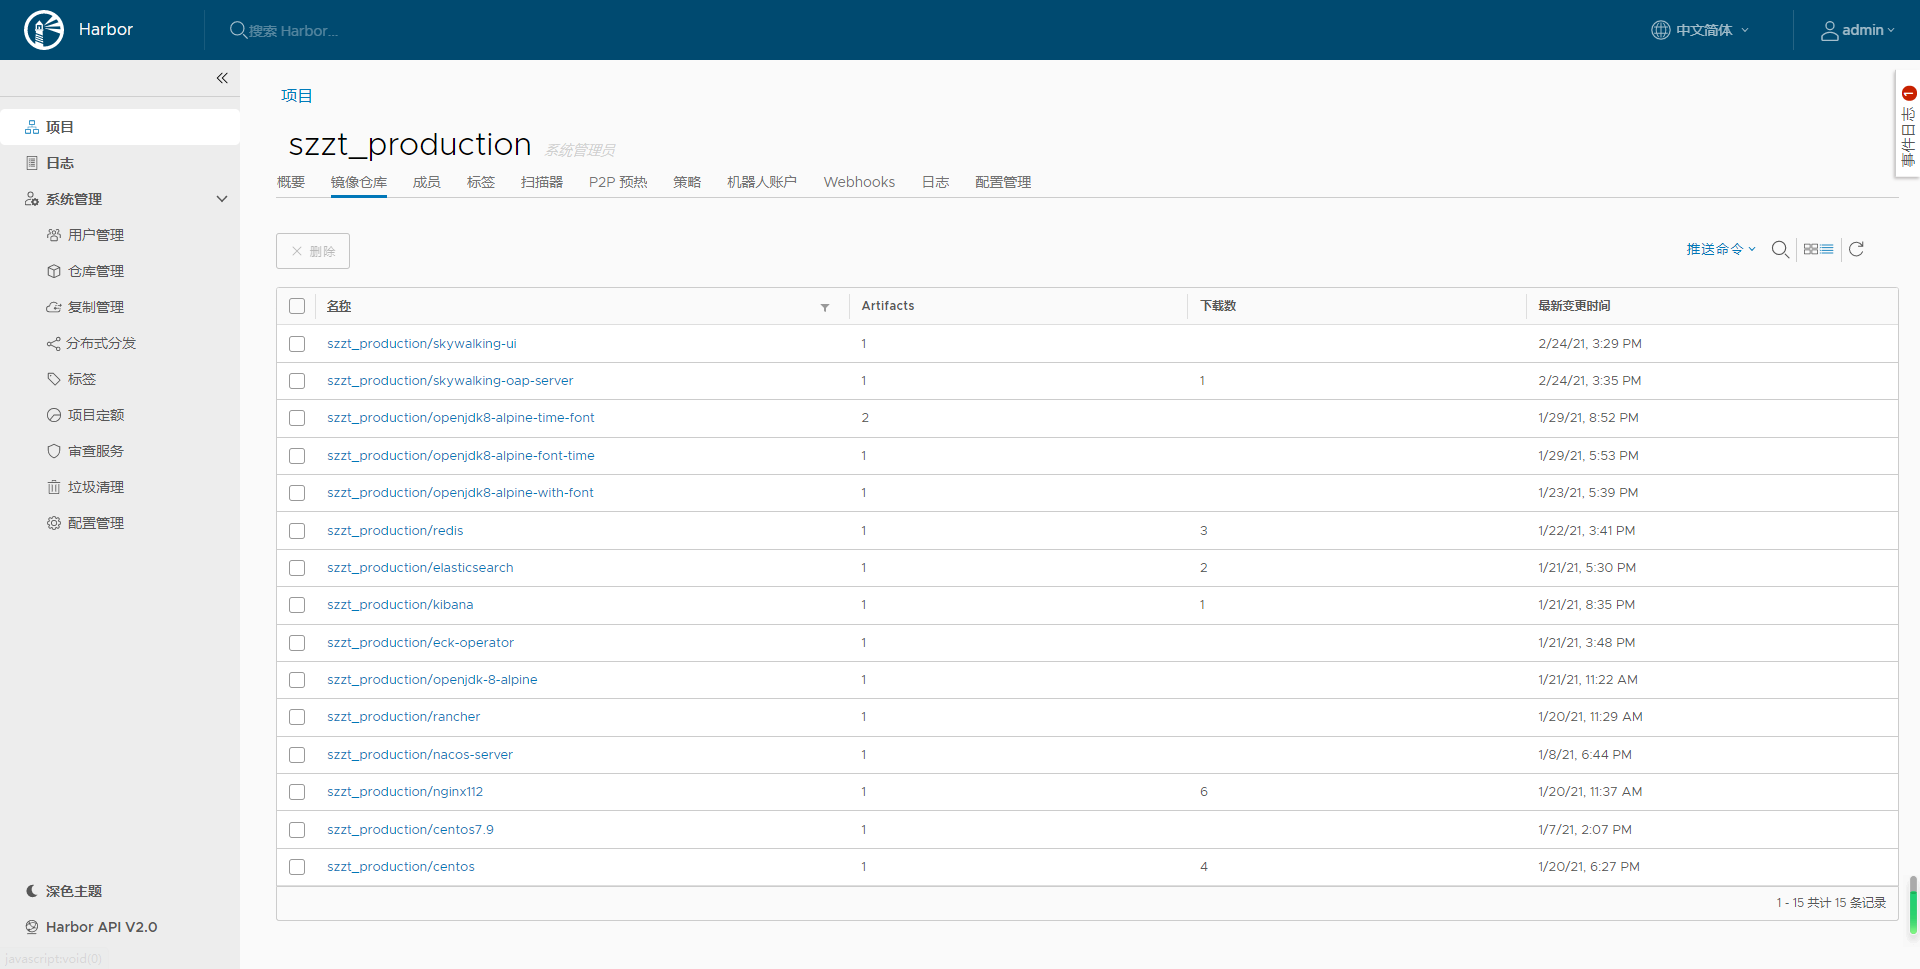Switch to the 扫描器 tab
This screenshot has width=1920, height=969.
pos(542,182)
